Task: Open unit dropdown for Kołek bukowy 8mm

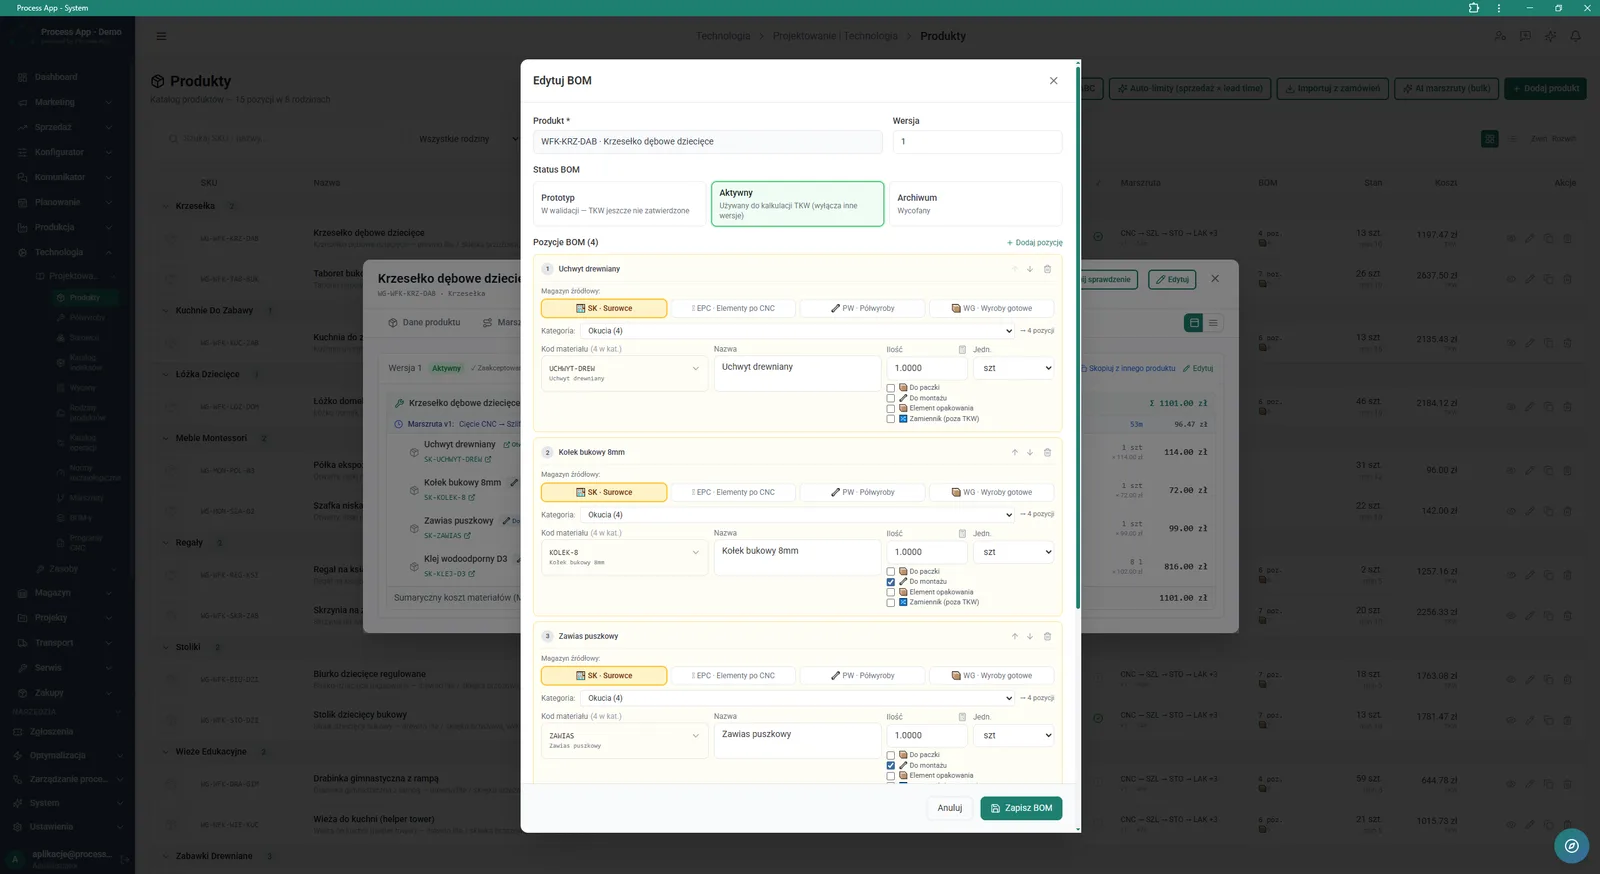Action: (1015, 552)
